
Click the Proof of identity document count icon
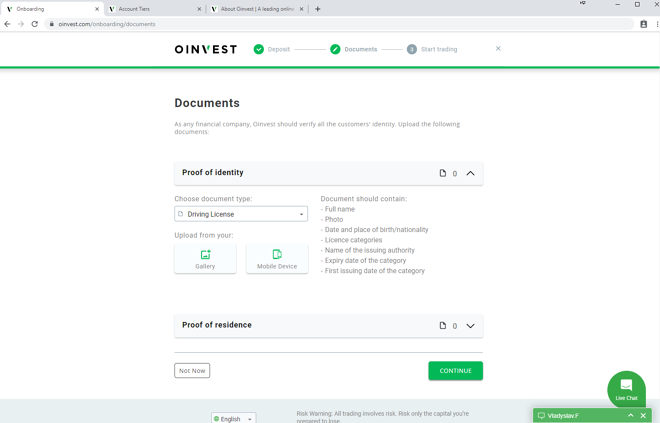pos(442,173)
